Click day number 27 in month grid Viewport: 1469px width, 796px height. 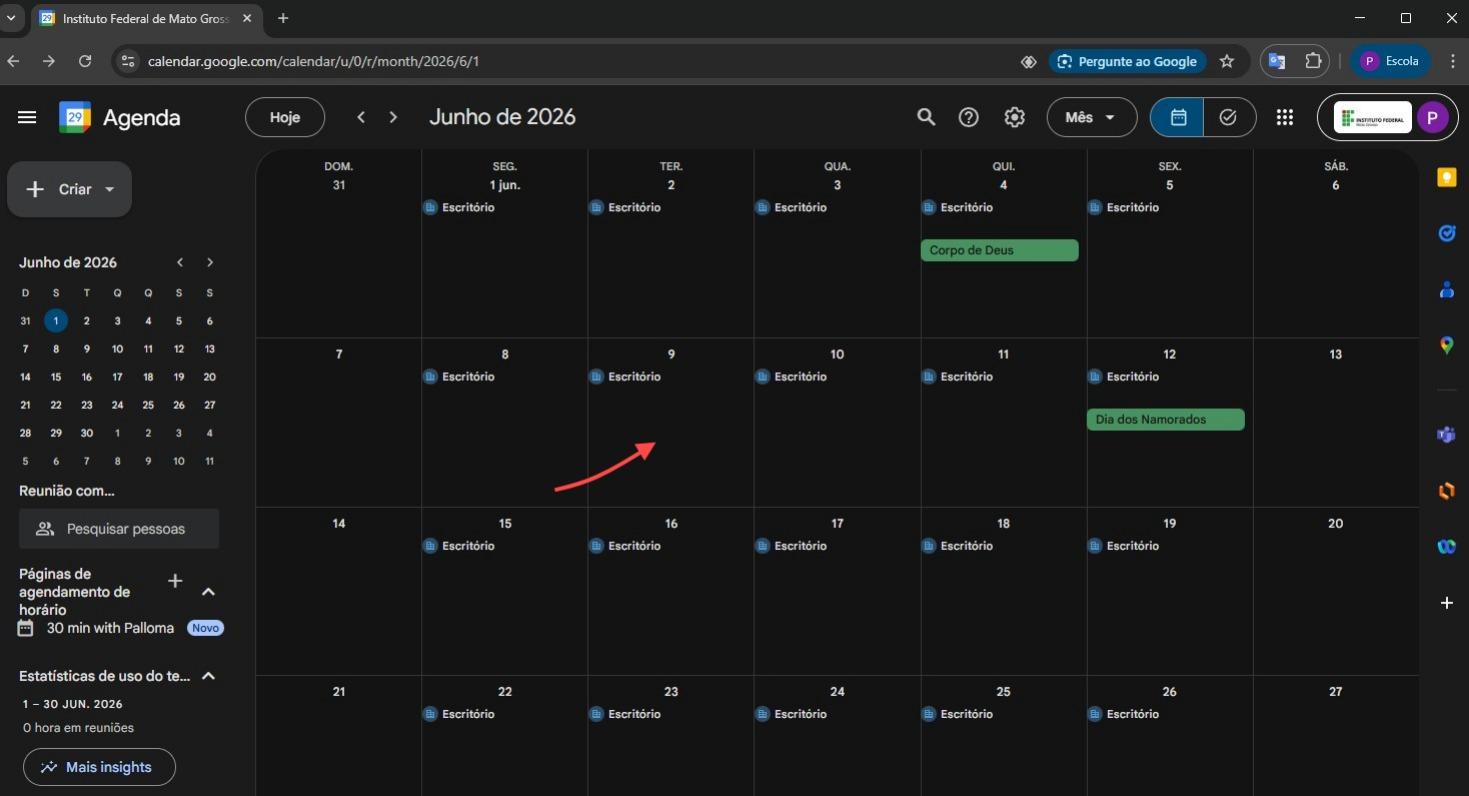(x=1335, y=691)
